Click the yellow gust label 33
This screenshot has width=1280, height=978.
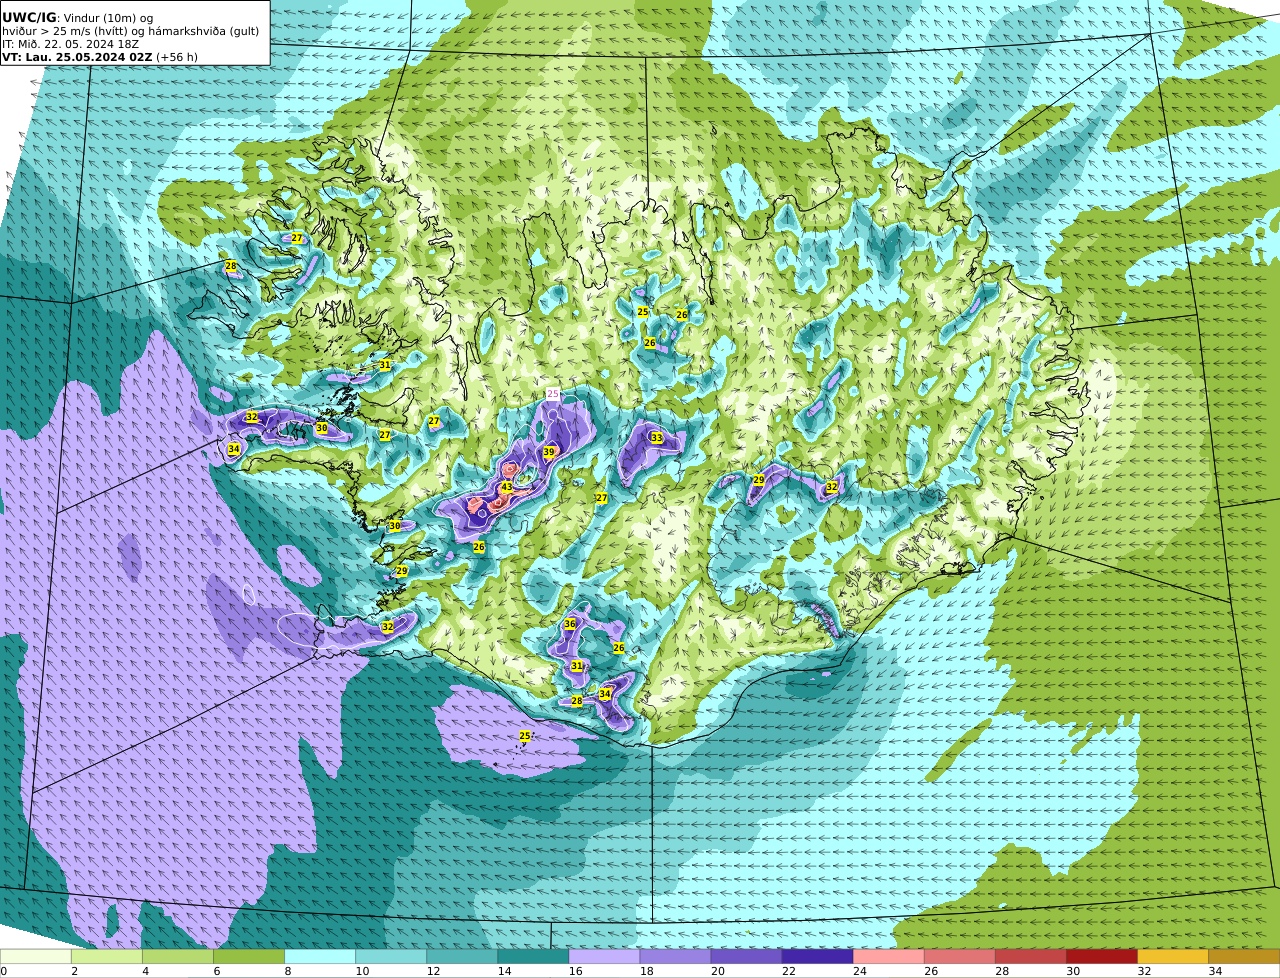[656, 438]
